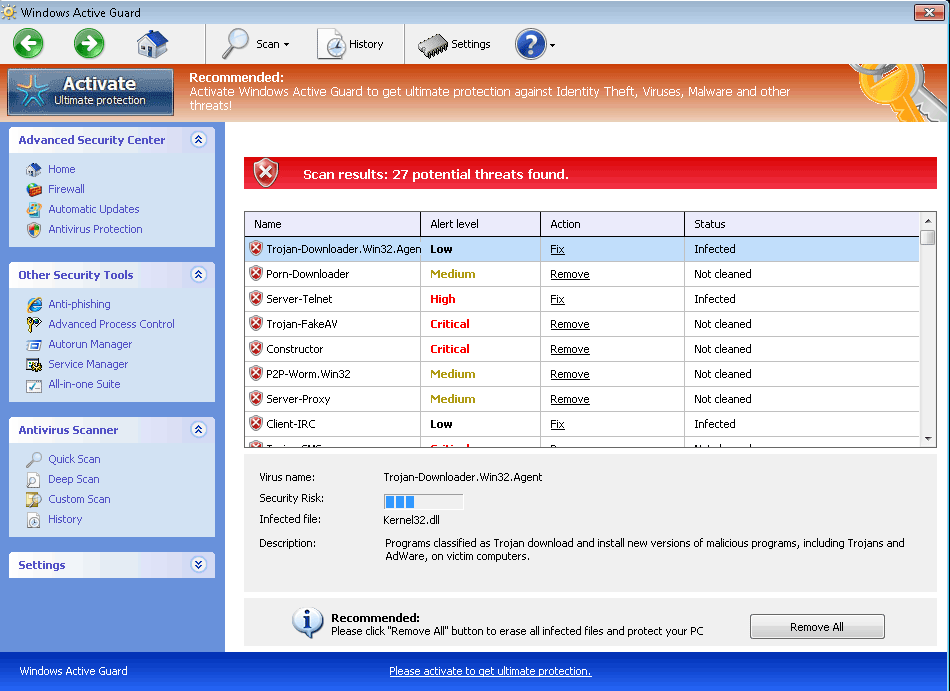Viewport: 950px width, 691px height.
Task: Click the blue help question mark icon
Action: click(530, 44)
